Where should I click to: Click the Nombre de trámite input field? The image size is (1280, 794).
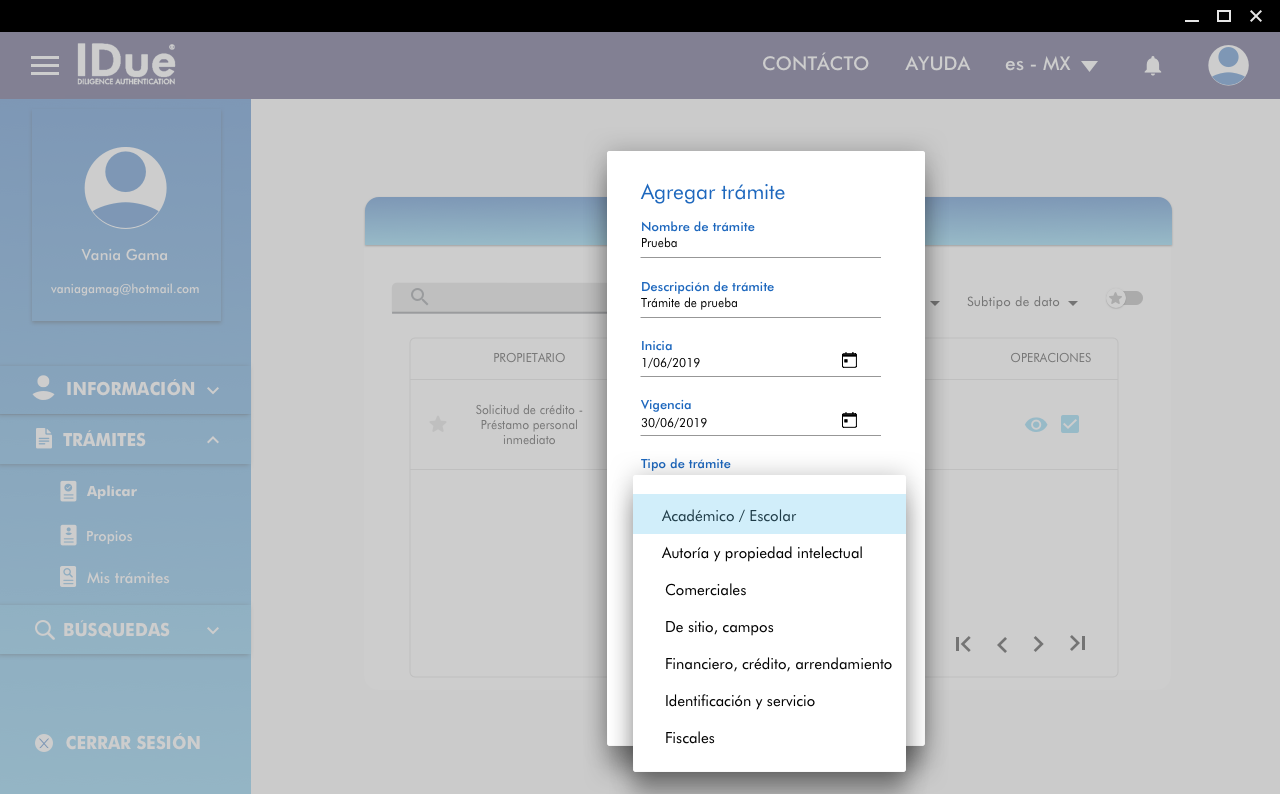(760, 243)
